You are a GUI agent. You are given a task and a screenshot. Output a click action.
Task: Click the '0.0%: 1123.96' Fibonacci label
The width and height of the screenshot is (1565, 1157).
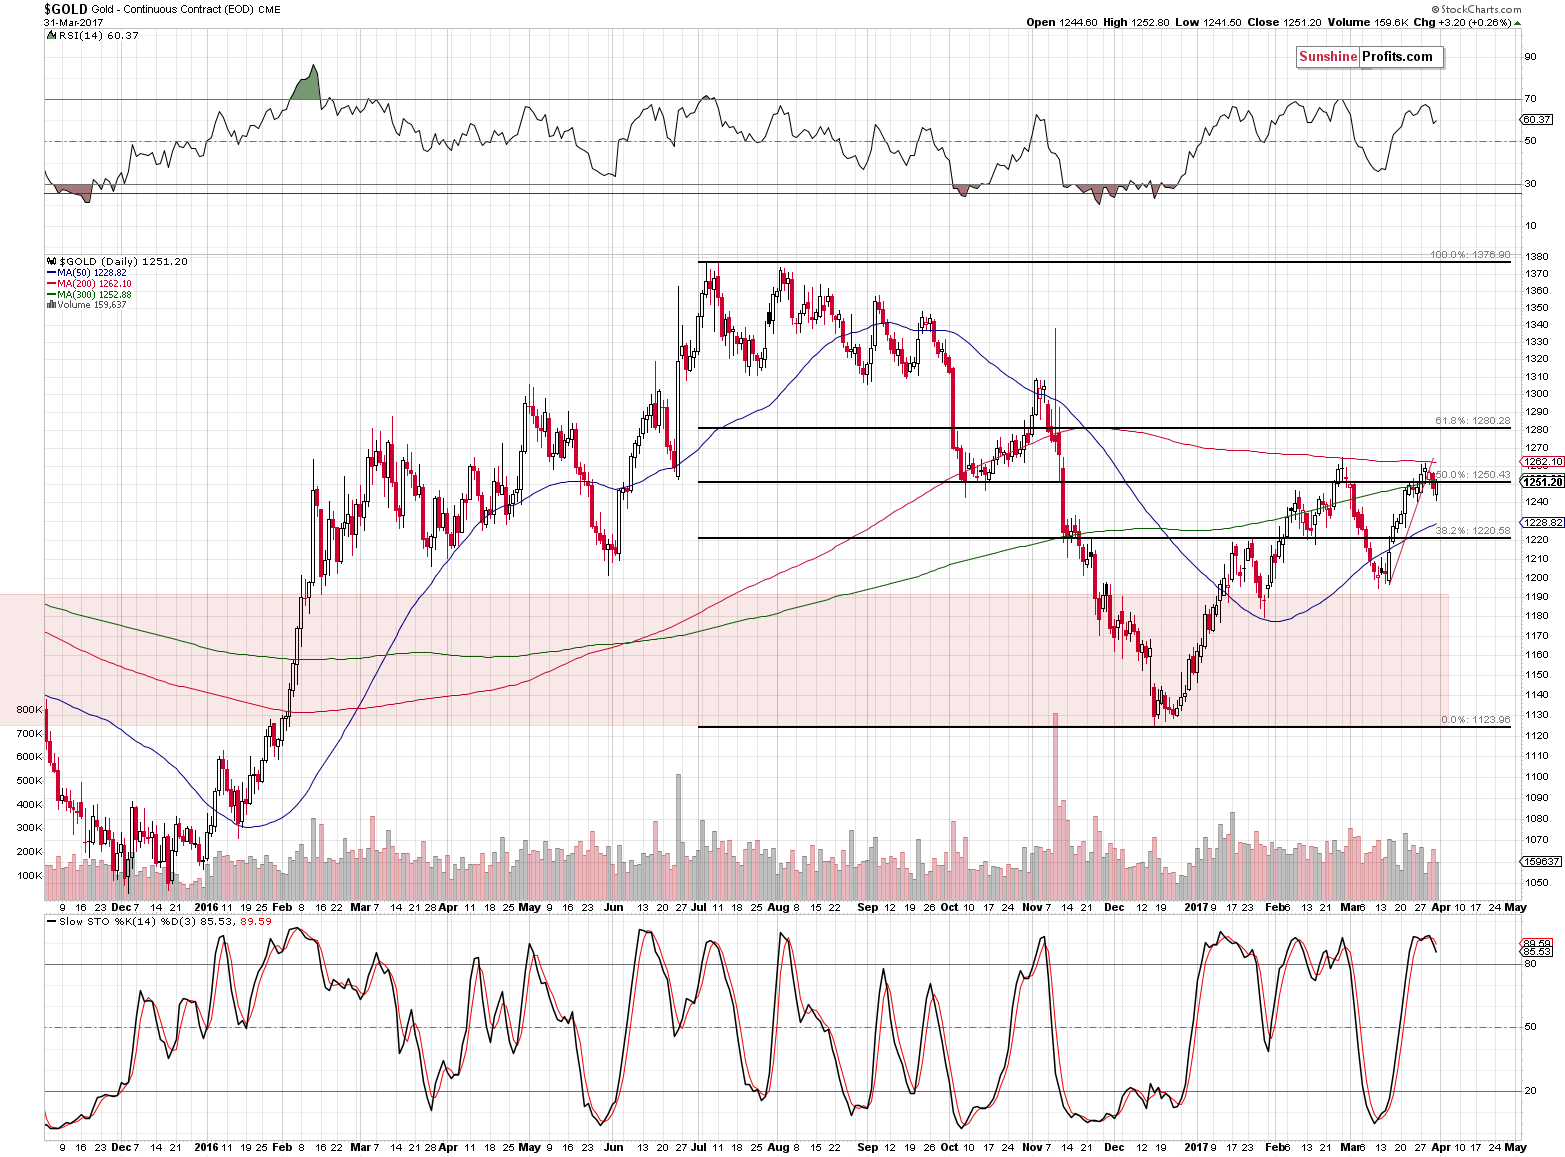(1476, 720)
